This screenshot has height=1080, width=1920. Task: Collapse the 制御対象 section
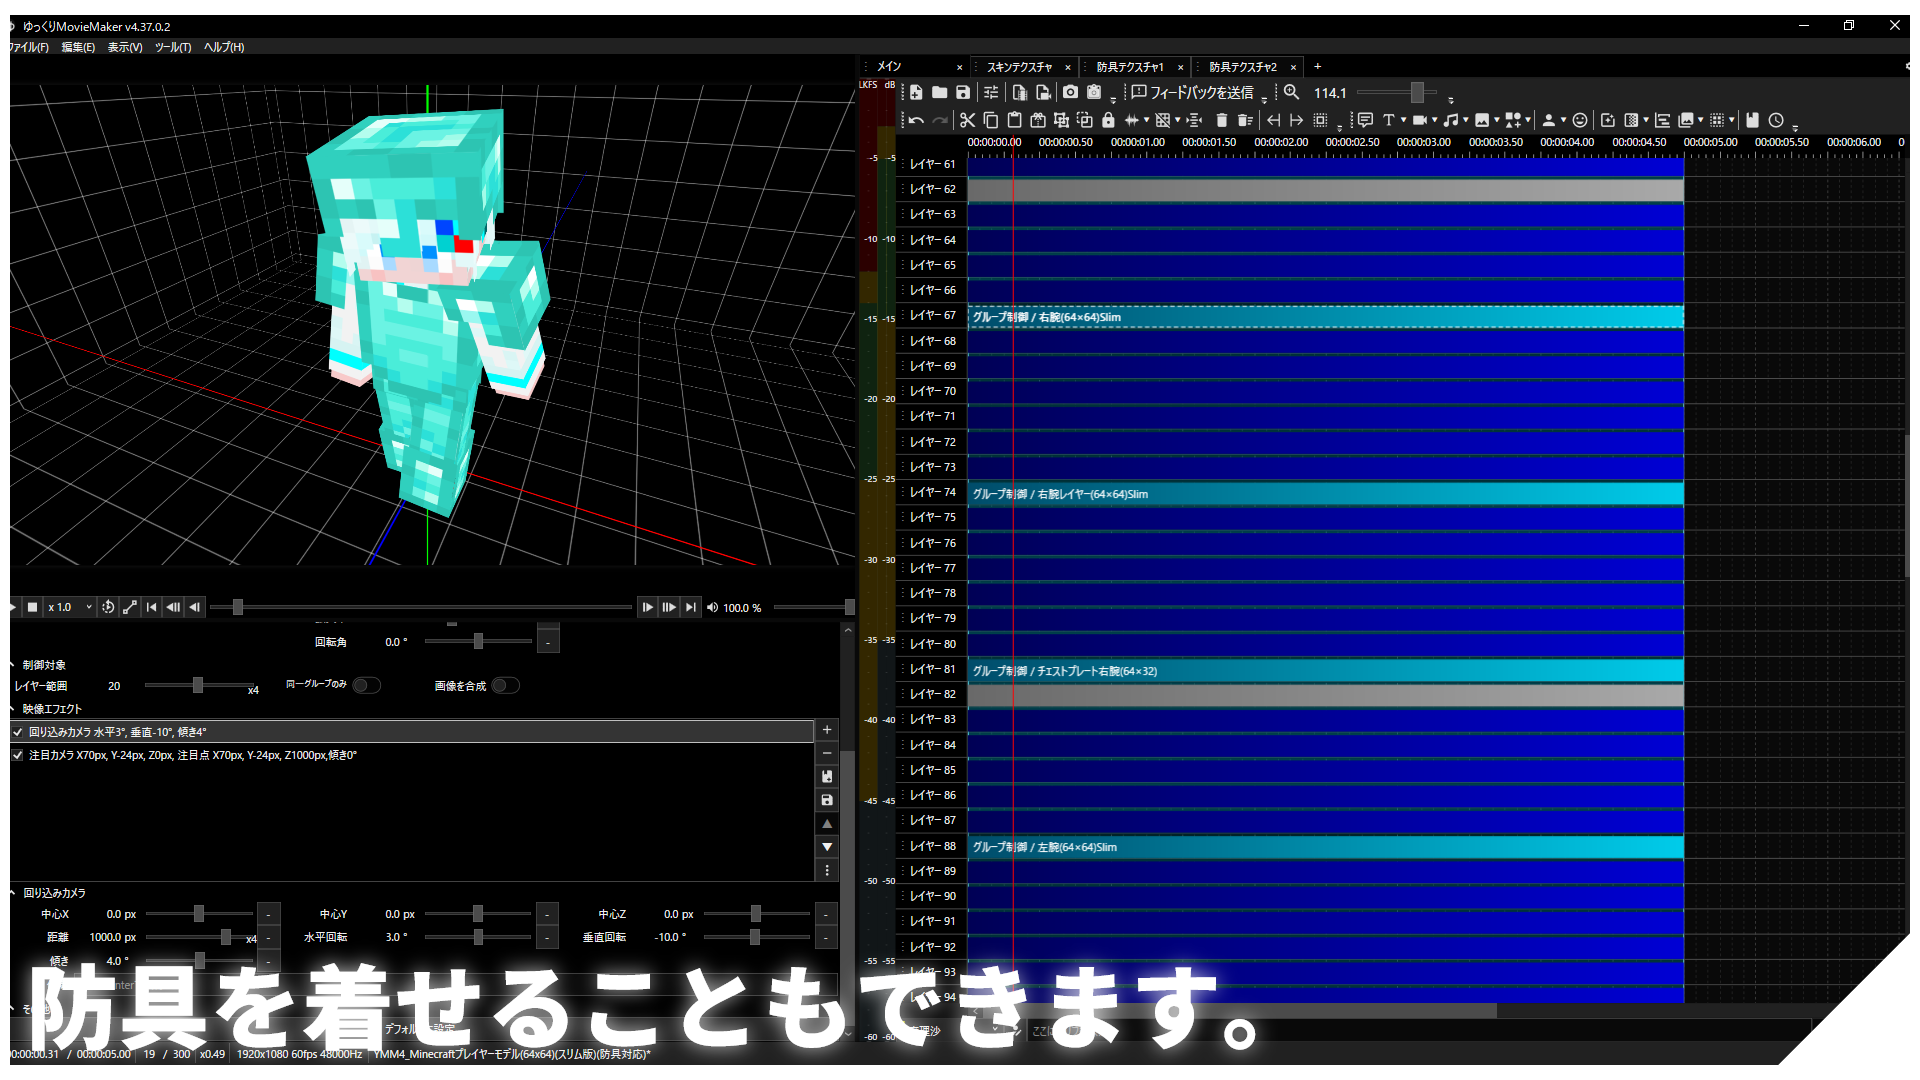[x=13, y=664]
